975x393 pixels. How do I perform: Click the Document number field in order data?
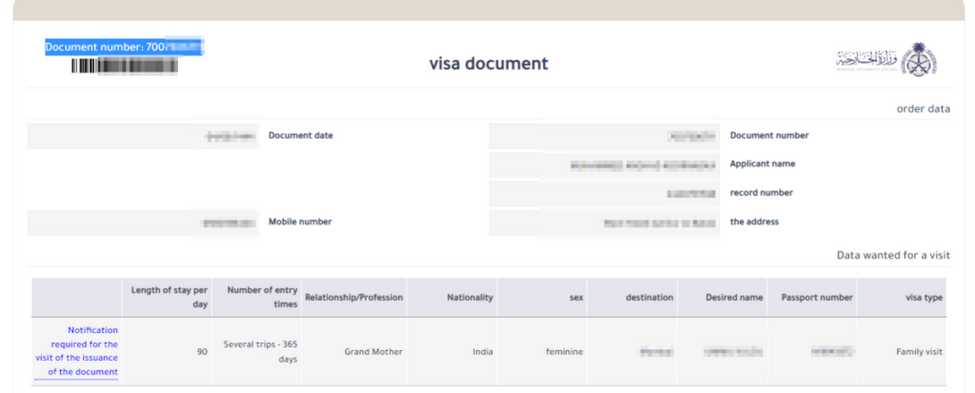click(604, 136)
